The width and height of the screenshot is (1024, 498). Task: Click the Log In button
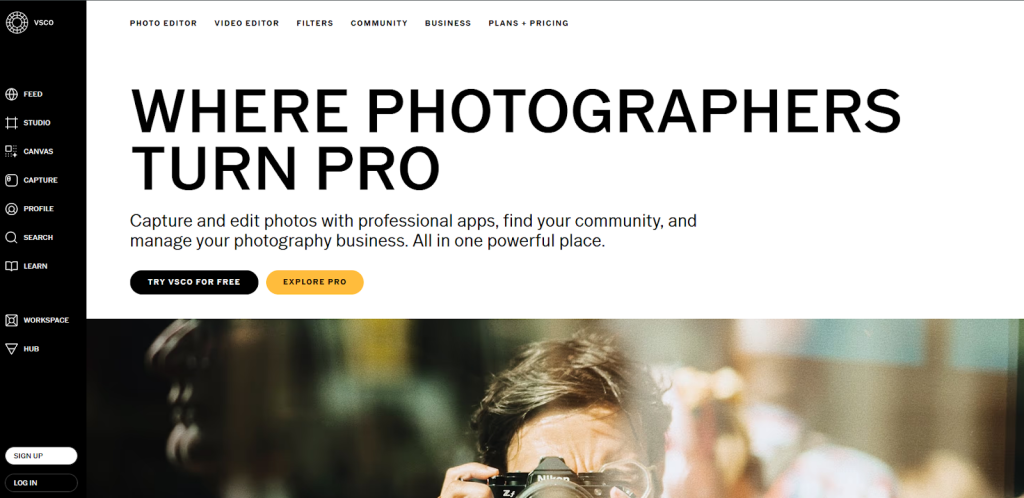[41, 483]
